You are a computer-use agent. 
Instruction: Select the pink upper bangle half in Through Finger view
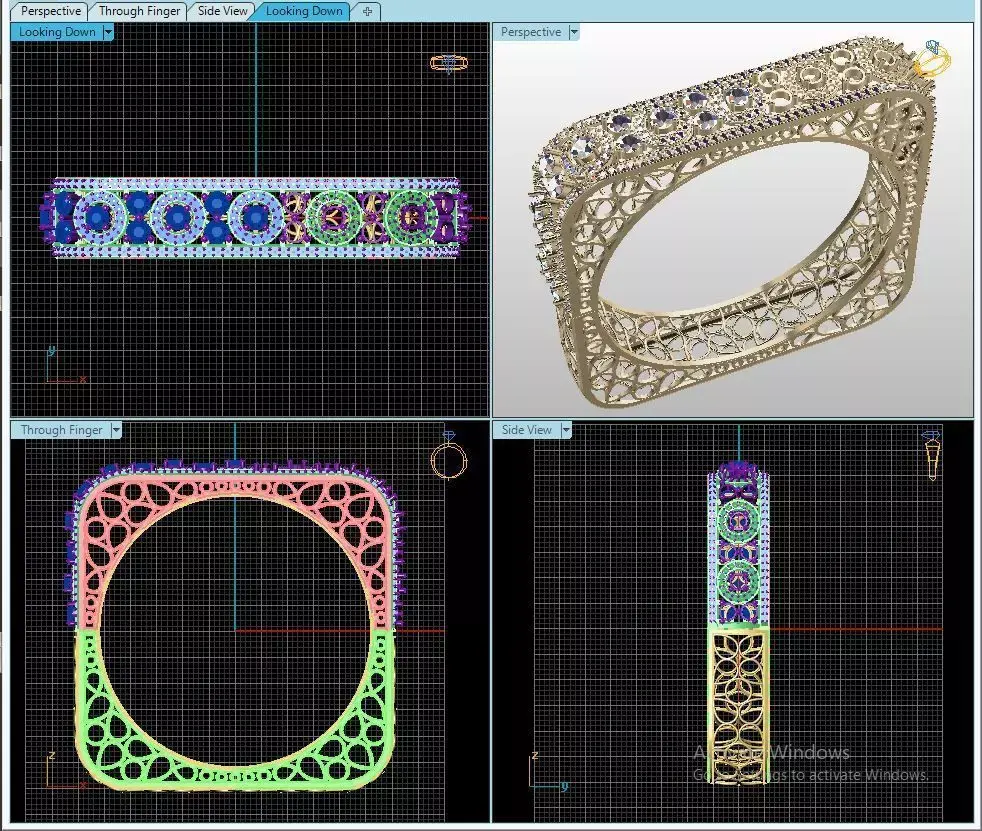coord(235,488)
